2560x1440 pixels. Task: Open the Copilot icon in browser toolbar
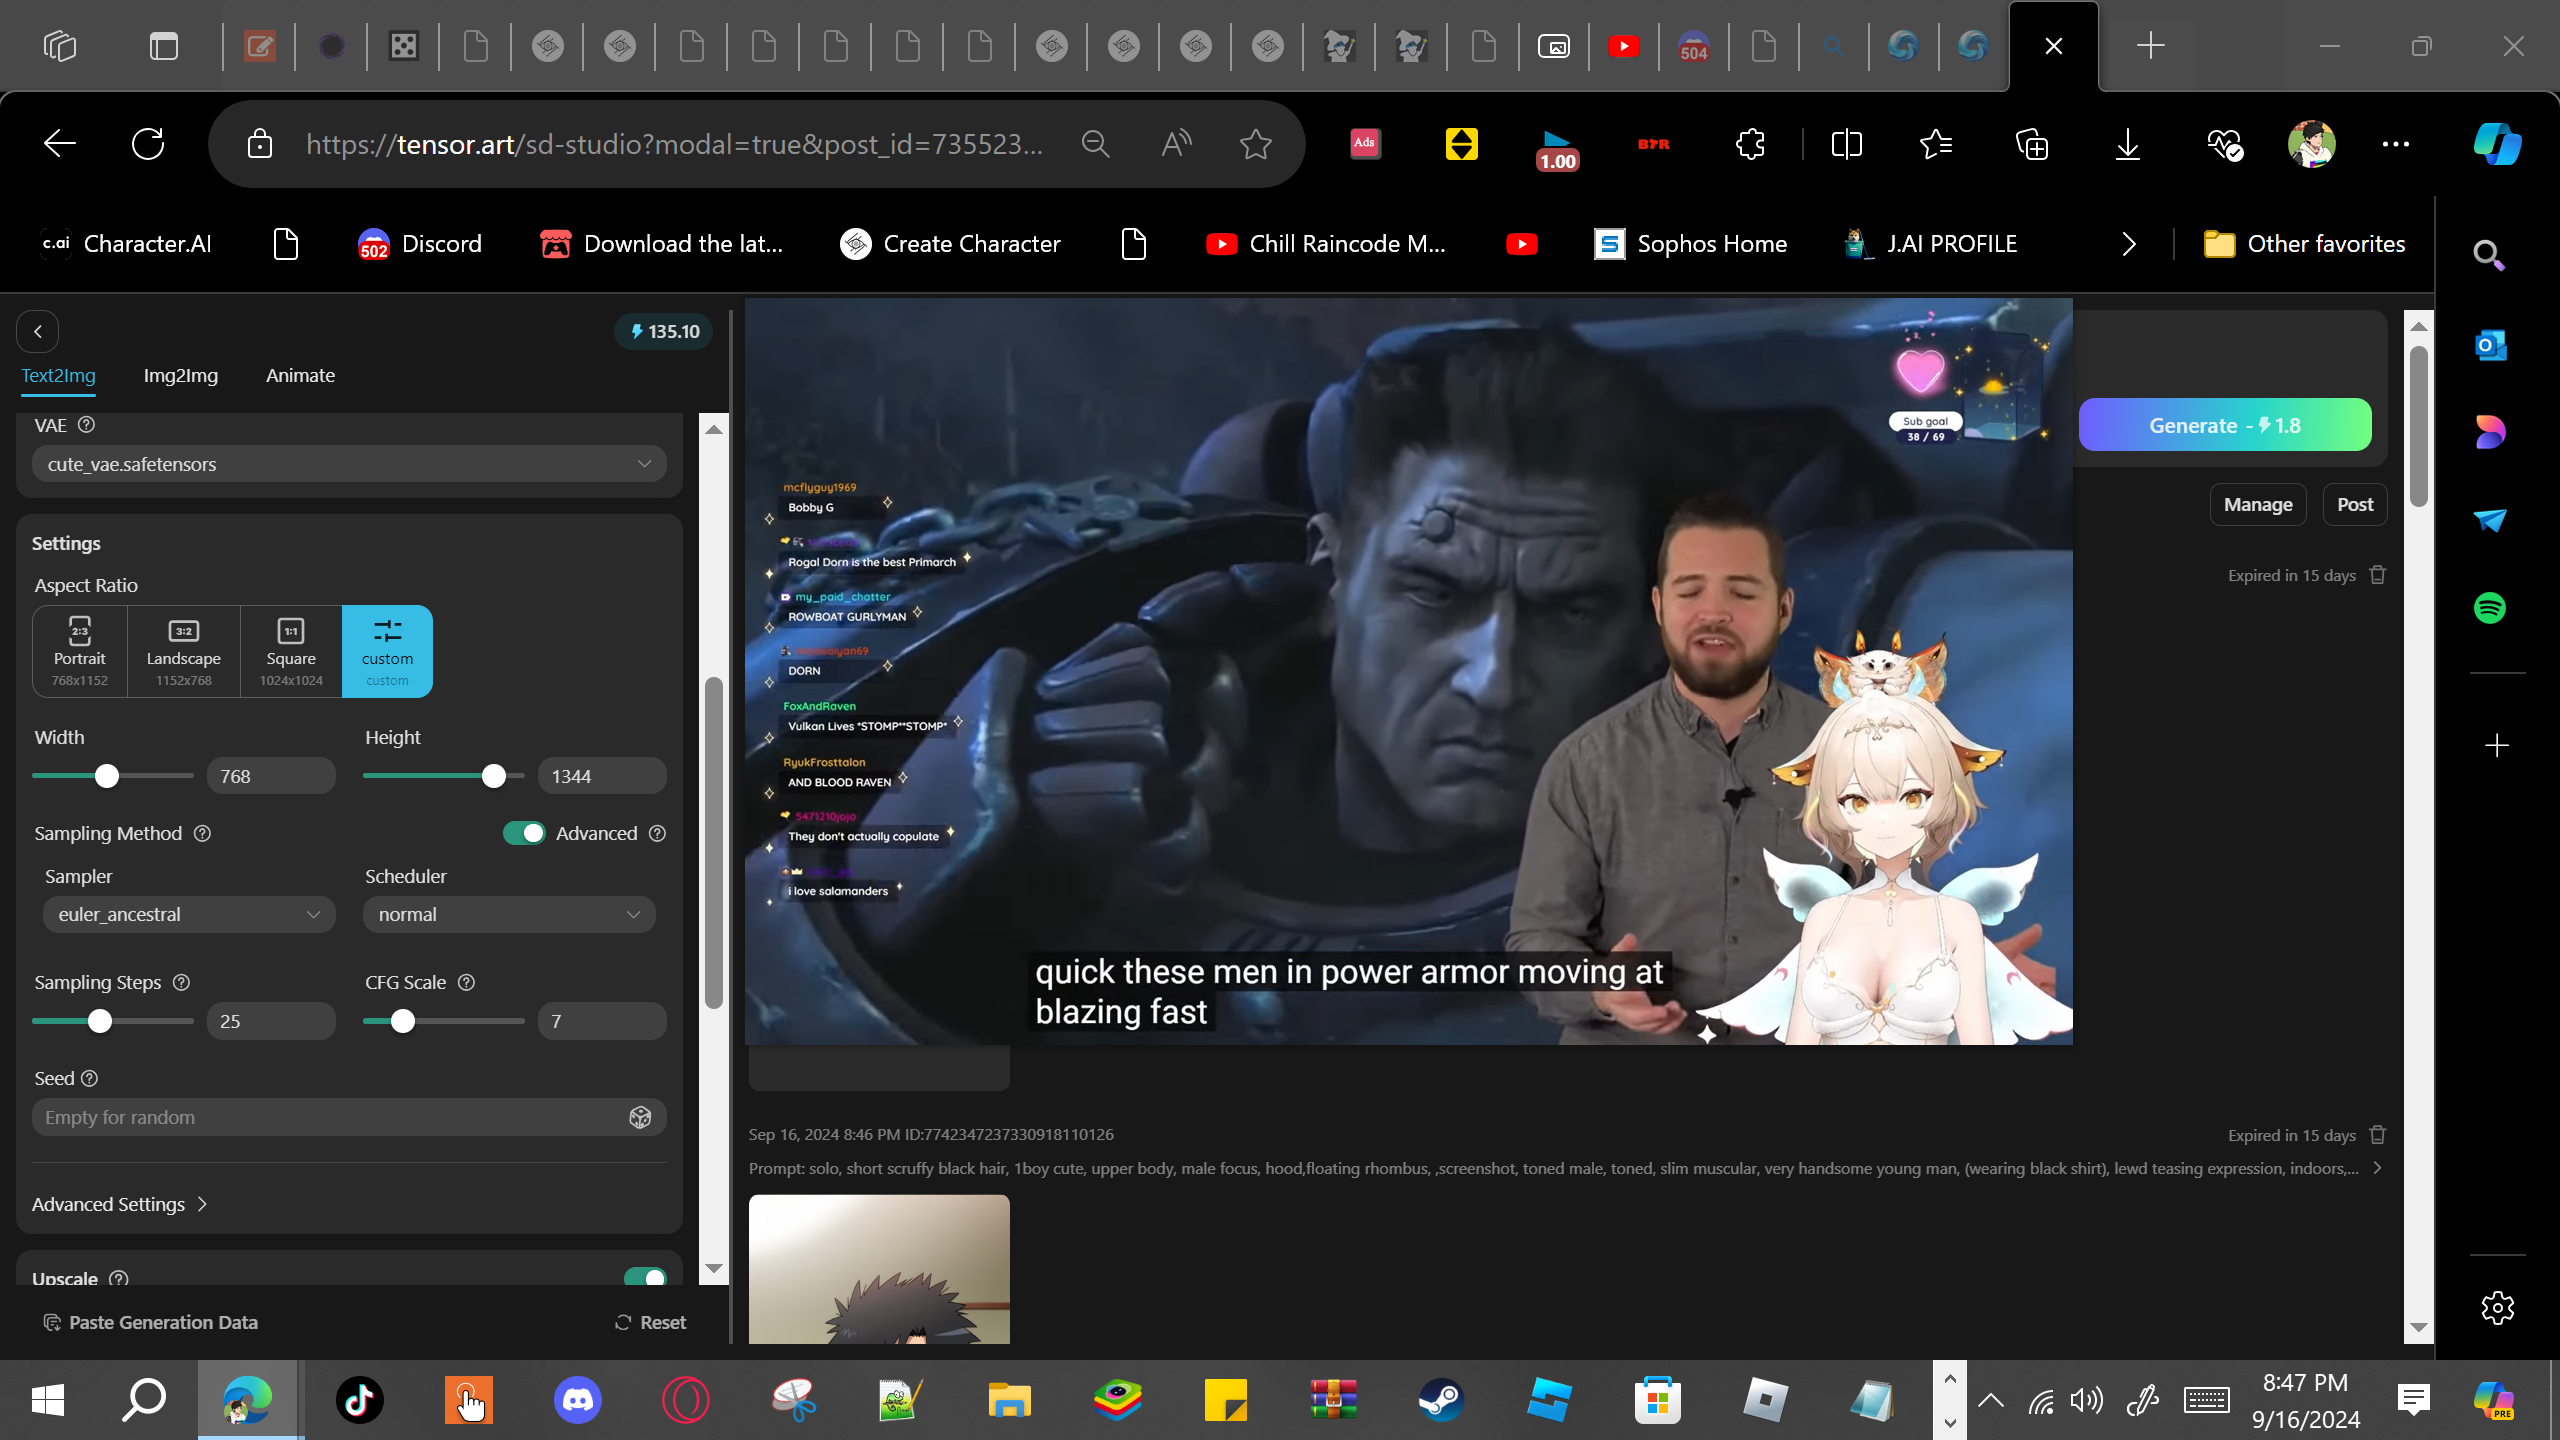click(2497, 144)
